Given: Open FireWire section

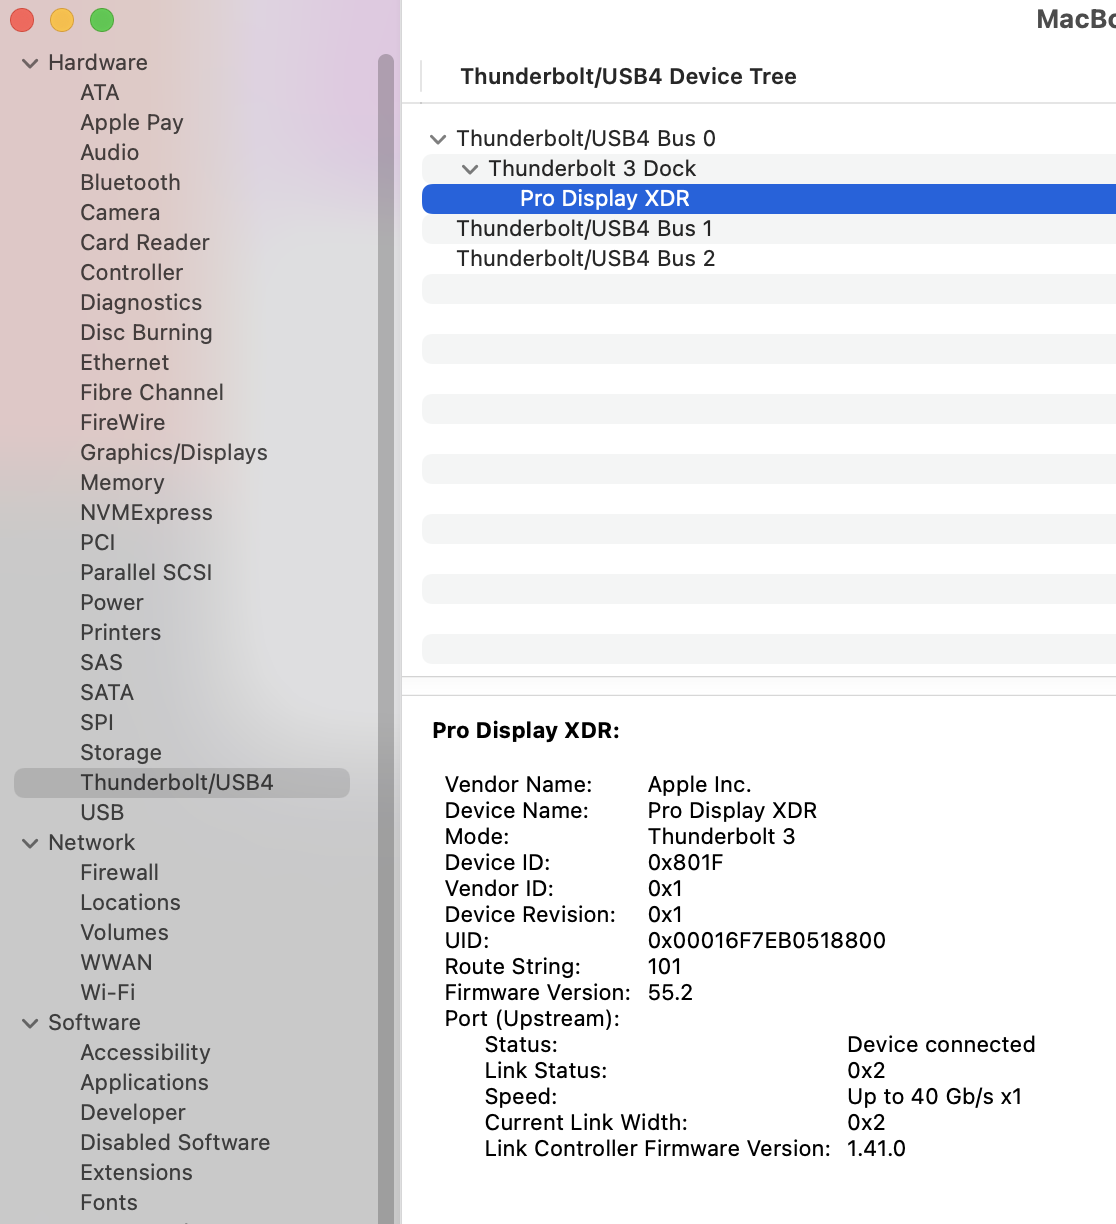Looking at the screenshot, I should 123,423.
